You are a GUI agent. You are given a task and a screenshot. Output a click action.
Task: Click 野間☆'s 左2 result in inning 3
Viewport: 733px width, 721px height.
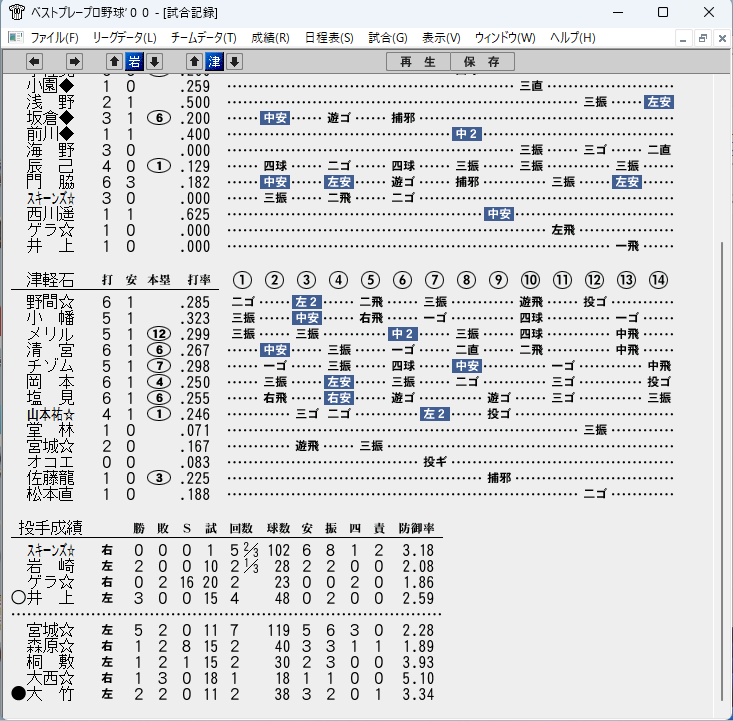tap(307, 302)
